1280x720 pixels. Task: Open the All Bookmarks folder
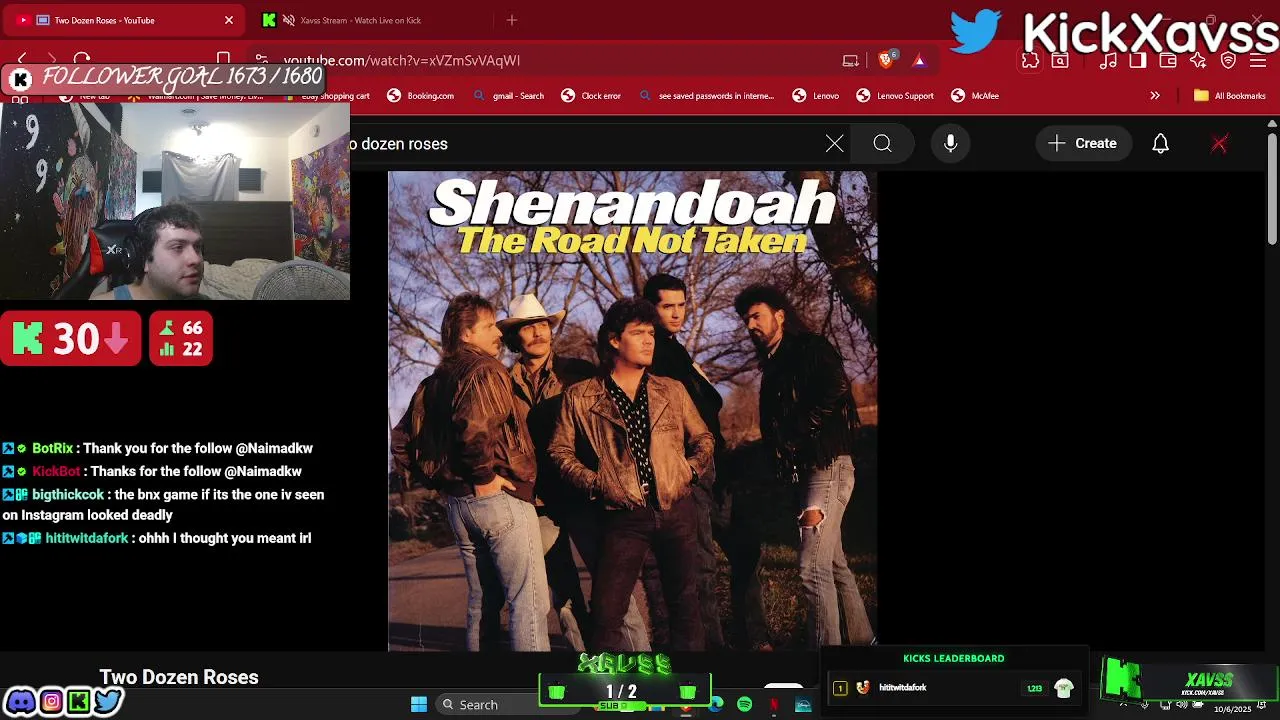pos(1229,96)
